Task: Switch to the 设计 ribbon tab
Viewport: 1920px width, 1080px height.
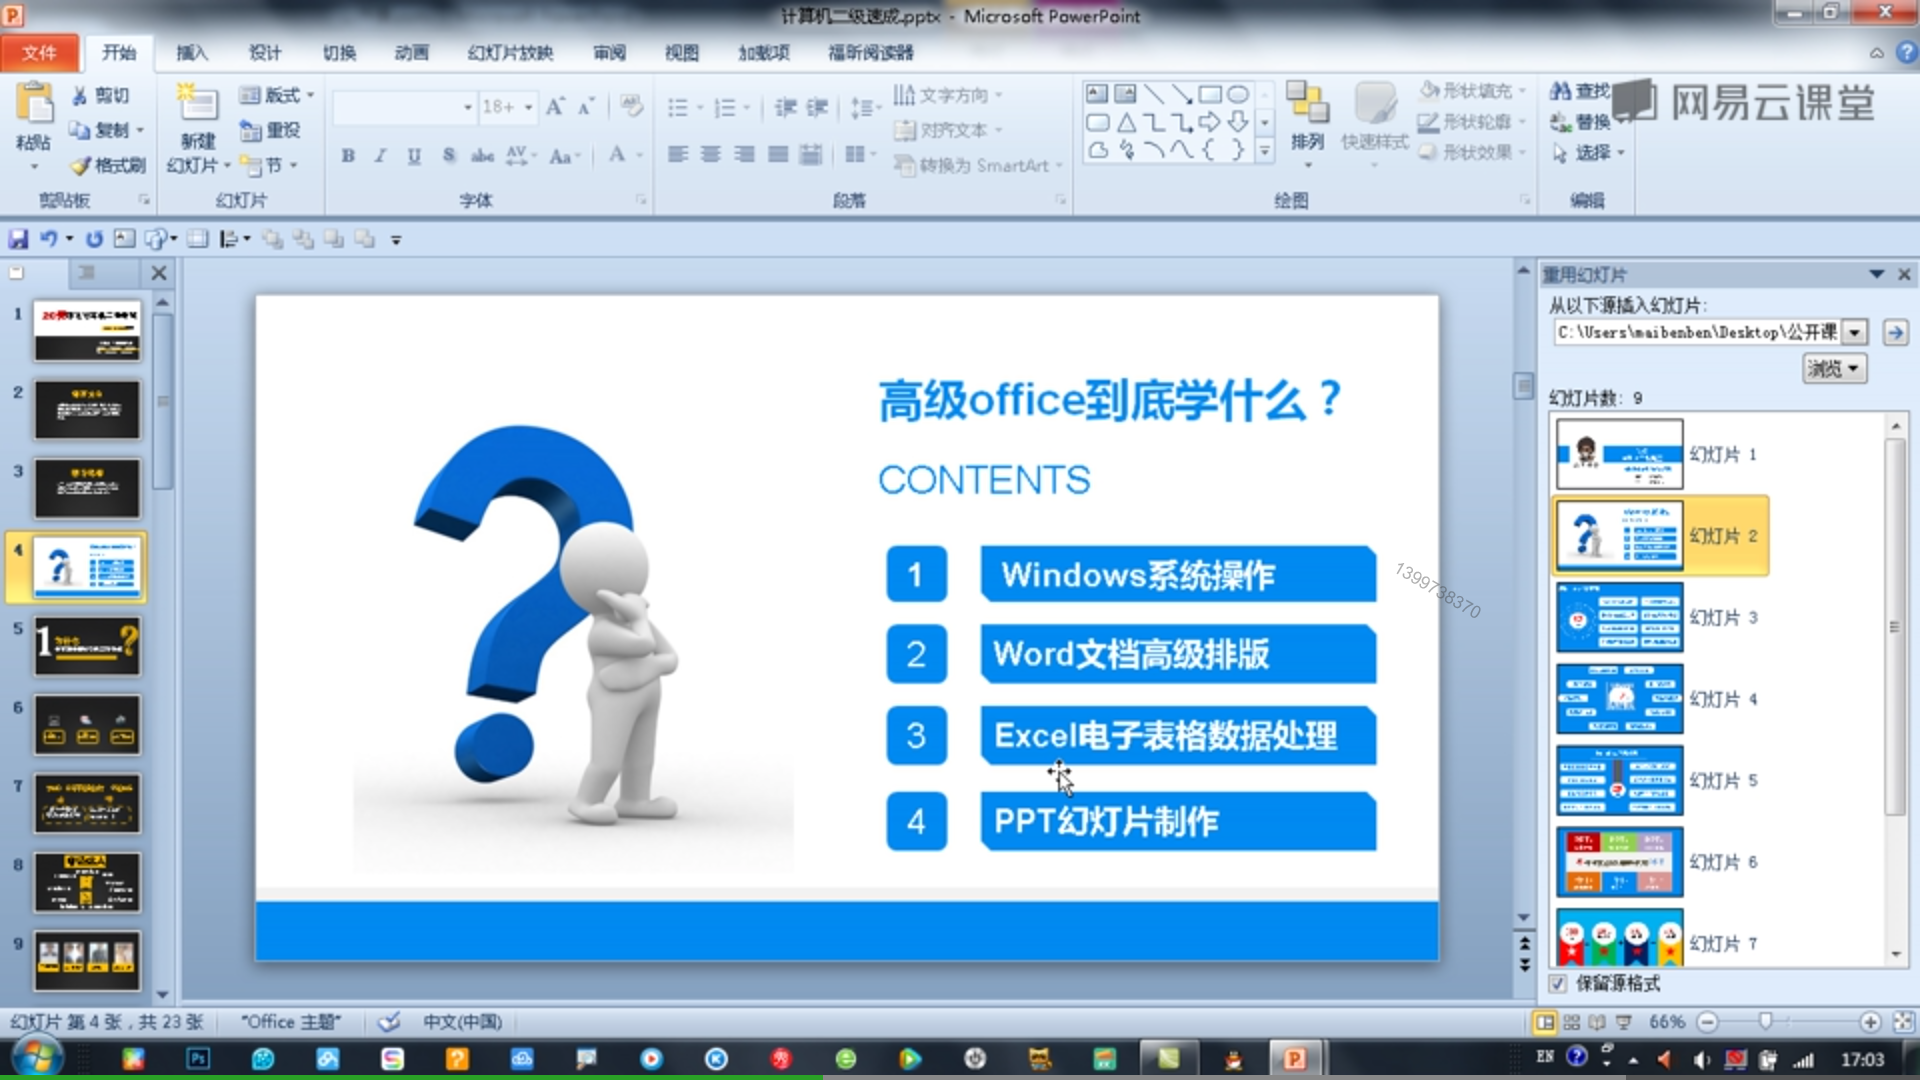Action: pyautogui.click(x=264, y=53)
